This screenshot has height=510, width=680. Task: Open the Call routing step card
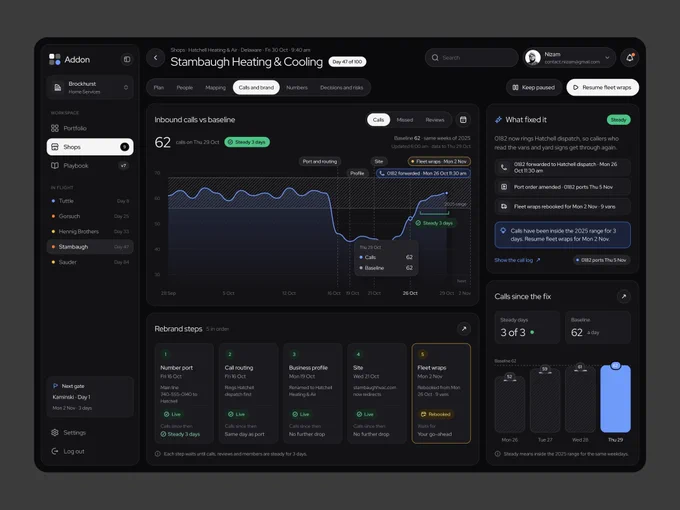[248, 393]
